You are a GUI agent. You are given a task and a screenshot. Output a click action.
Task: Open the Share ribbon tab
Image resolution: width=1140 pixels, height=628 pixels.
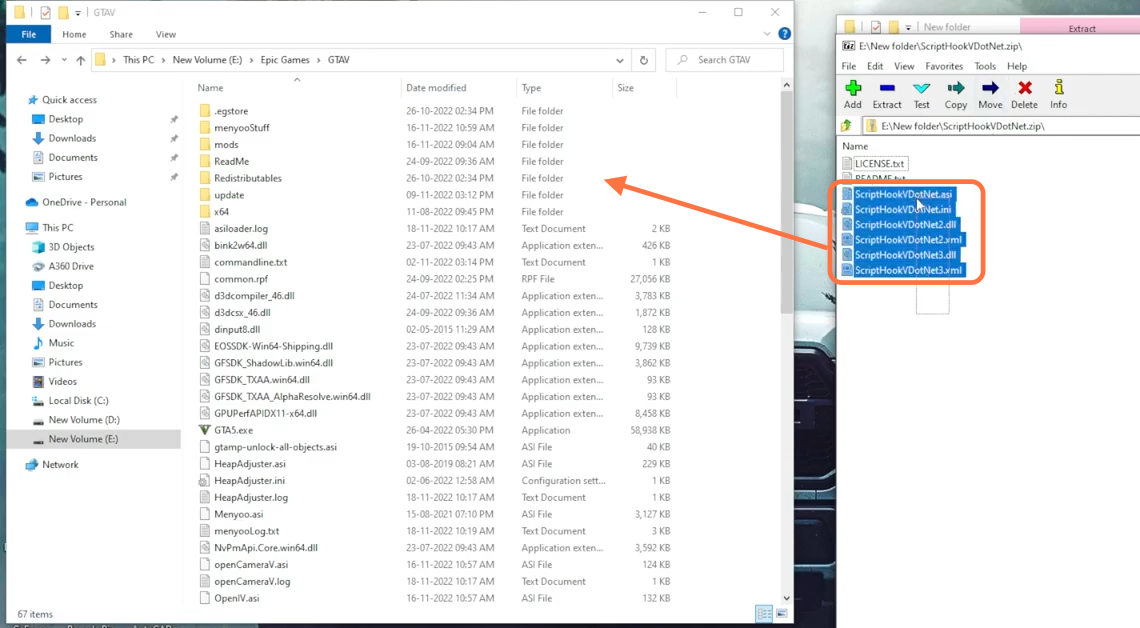pos(121,34)
